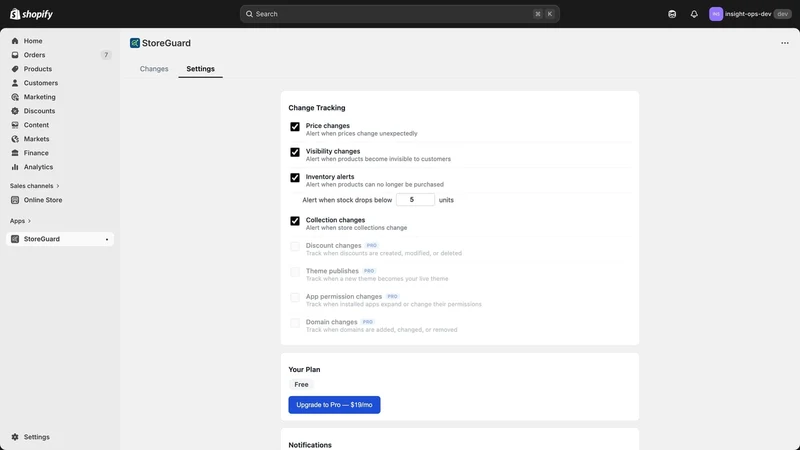Expand the Apps section chevron
800x450 pixels.
coord(29,221)
